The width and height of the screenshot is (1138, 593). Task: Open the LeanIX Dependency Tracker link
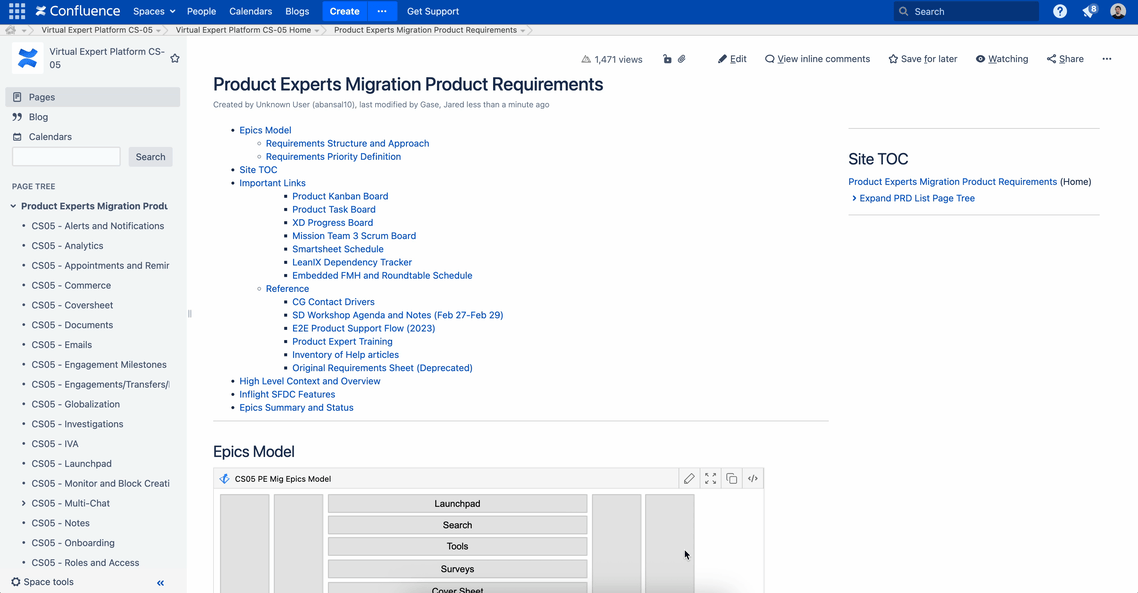[x=352, y=262]
